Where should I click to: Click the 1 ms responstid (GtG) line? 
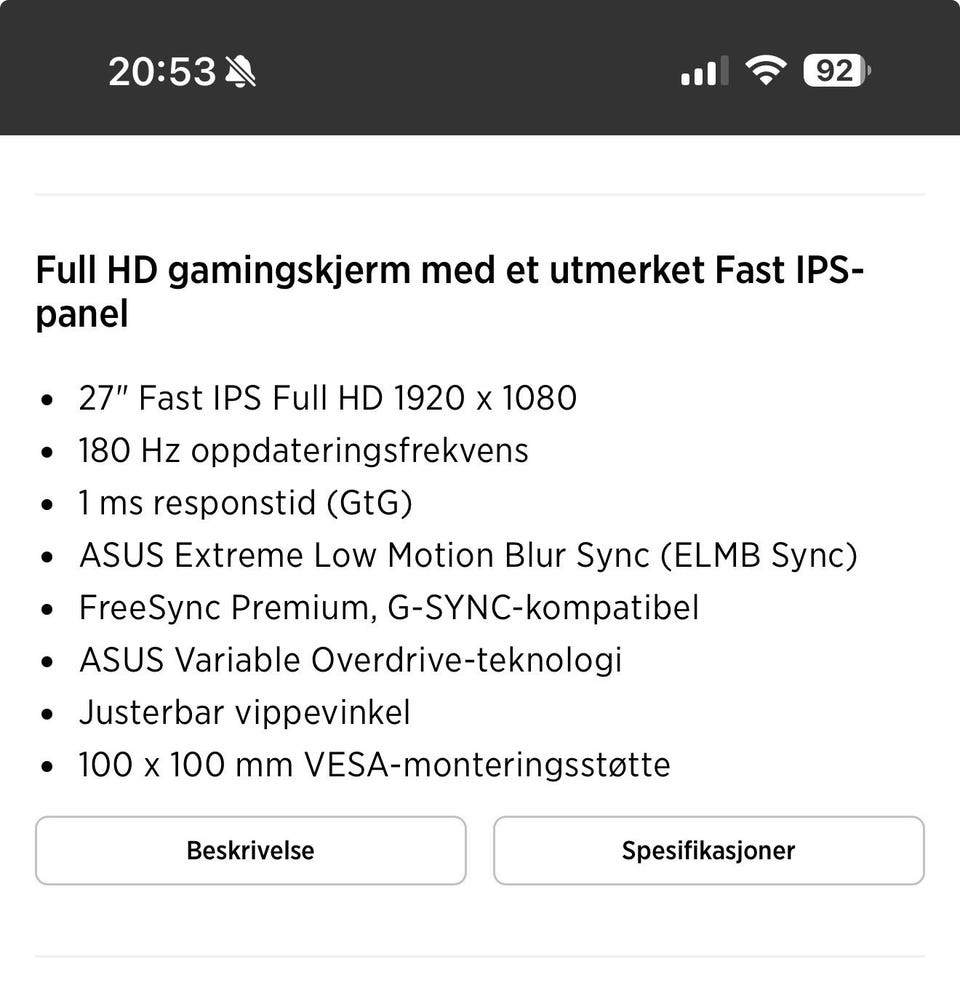[x=245, y=503]
